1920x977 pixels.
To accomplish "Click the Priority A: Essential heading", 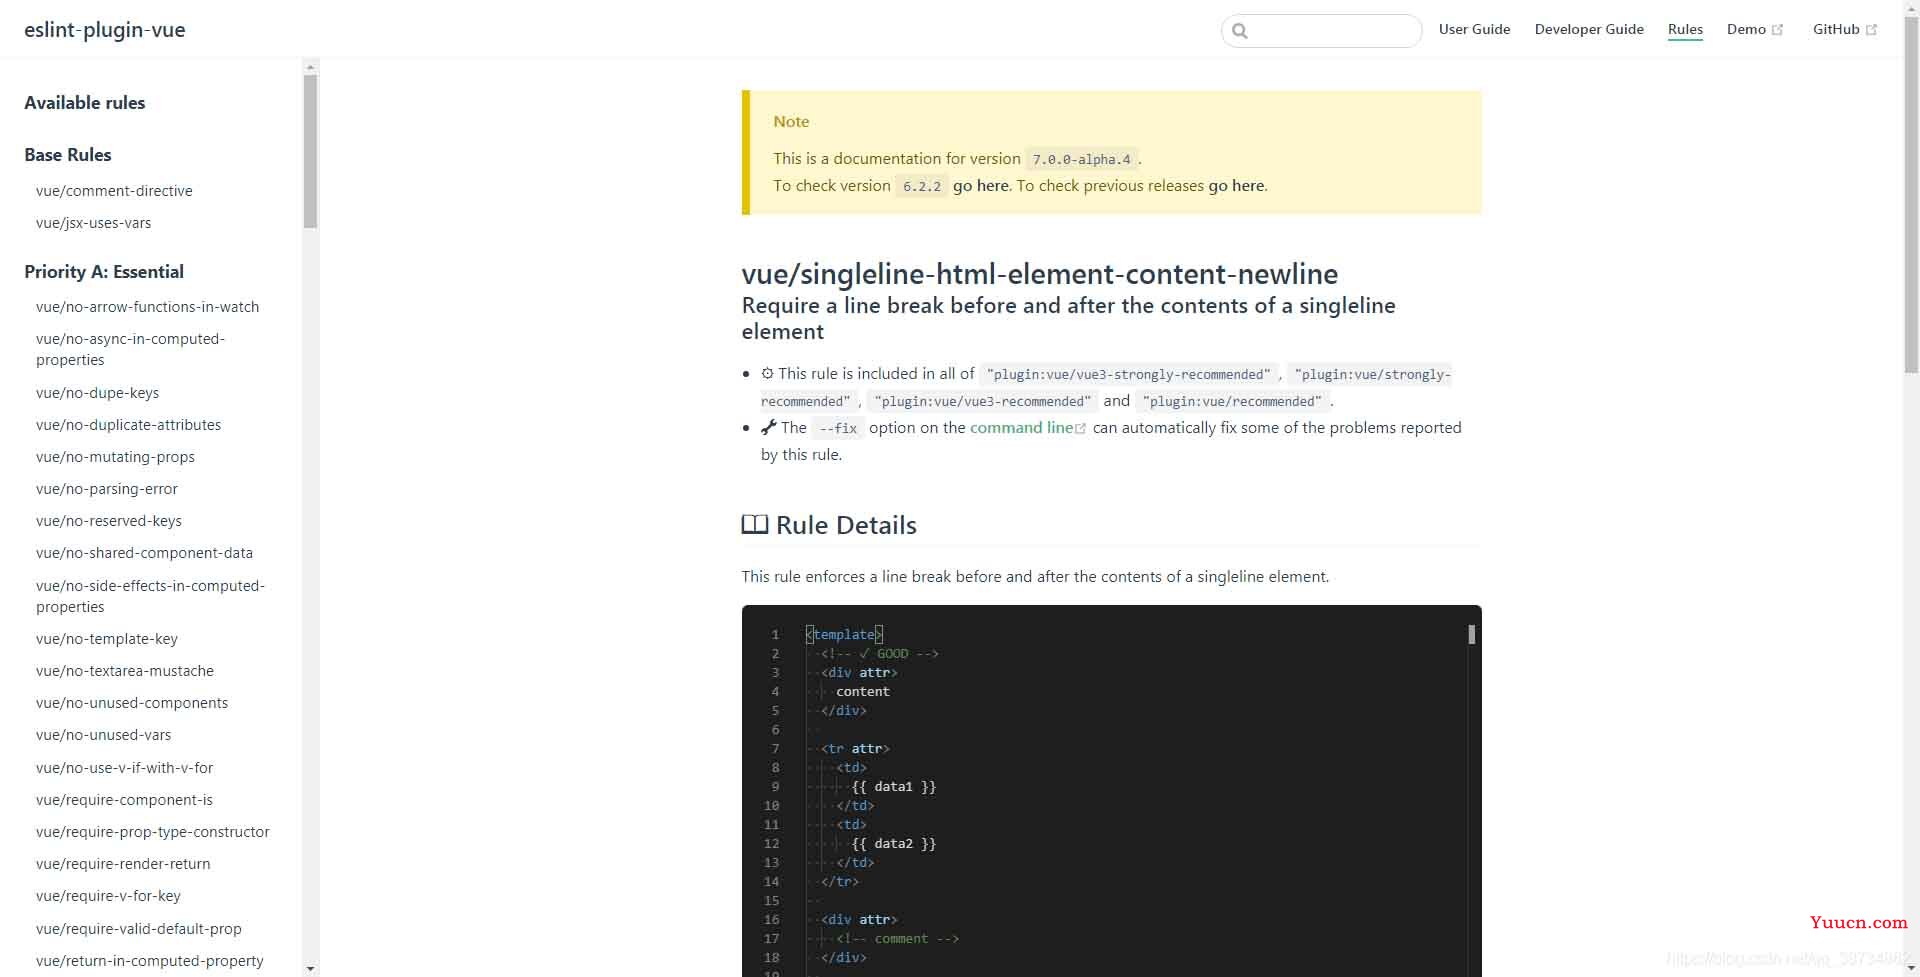I will click(104, 271).
